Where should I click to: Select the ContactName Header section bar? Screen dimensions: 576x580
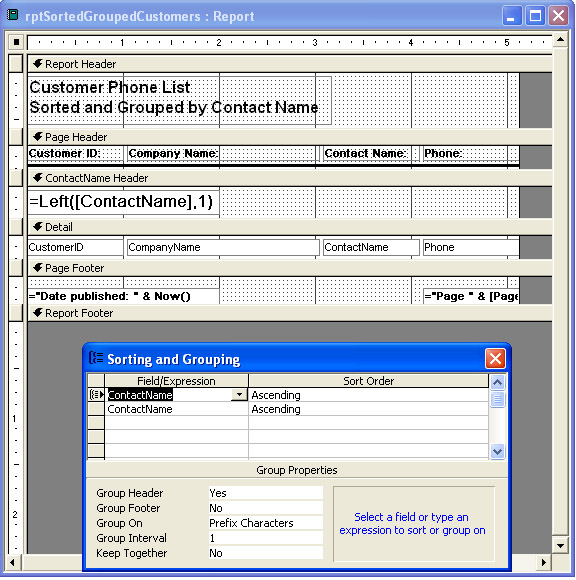290,178
